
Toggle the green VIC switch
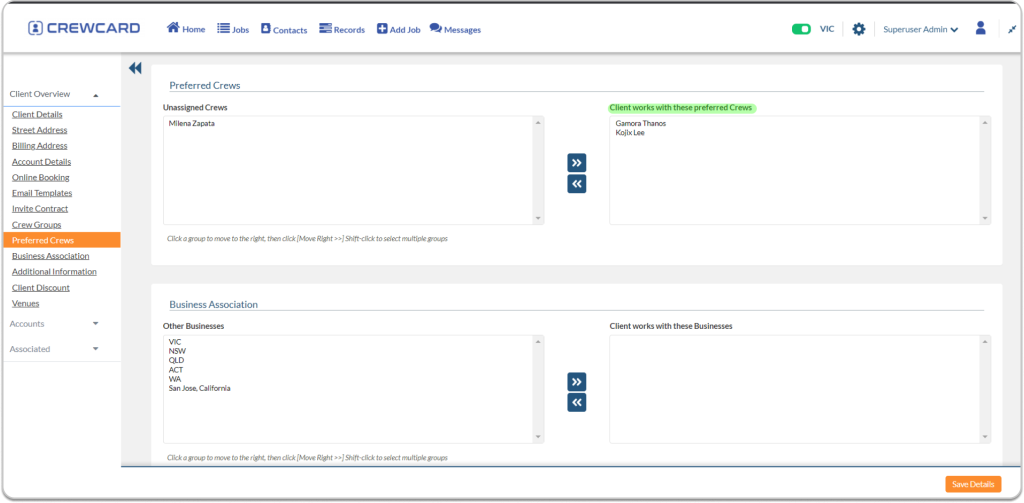click(x=801, y=29)
